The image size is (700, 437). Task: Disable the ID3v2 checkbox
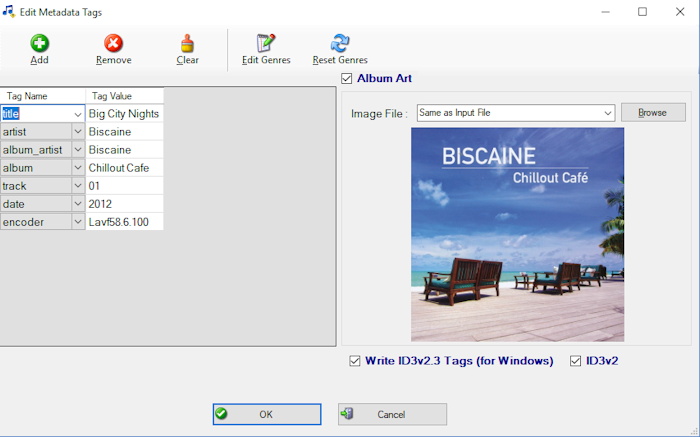click(576, 361)
